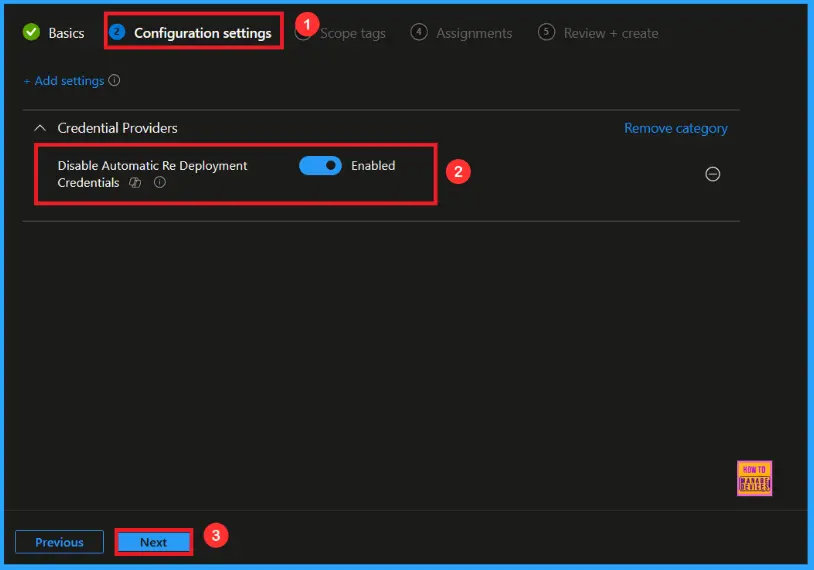Click the step 4 circle before Assignments
The image size is (814, 570).
pyautogui.click(x=419, y=33)
